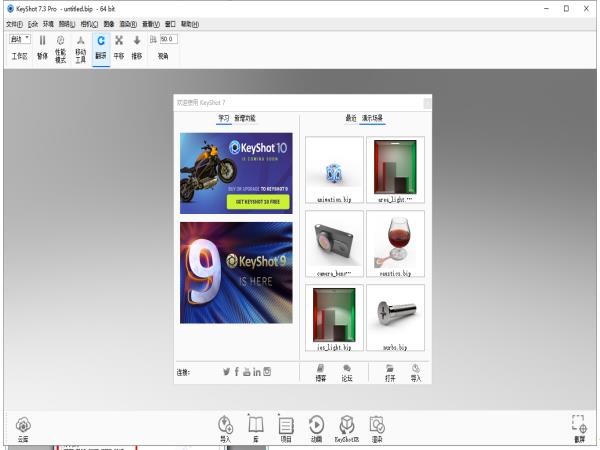The image size is (600, 450).
Task: Open the Render (渲染) dialog
Action: tap(377, 429)
